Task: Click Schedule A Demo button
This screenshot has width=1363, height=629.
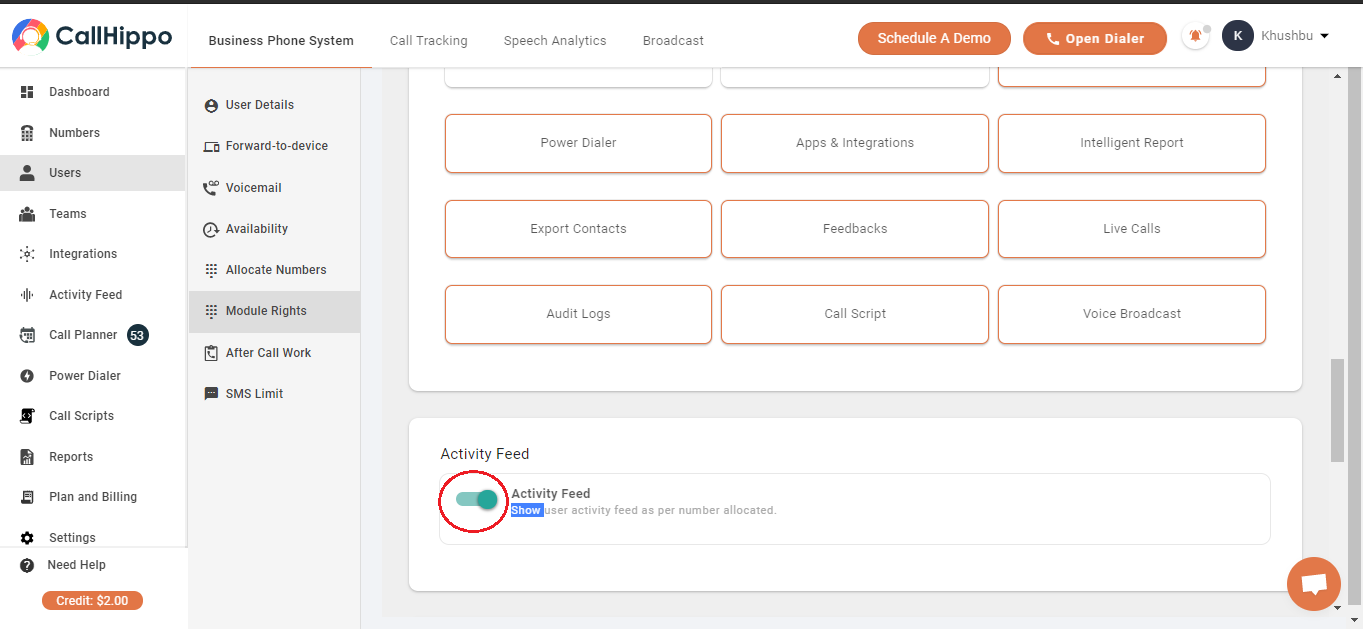Action: click(934, 38)
